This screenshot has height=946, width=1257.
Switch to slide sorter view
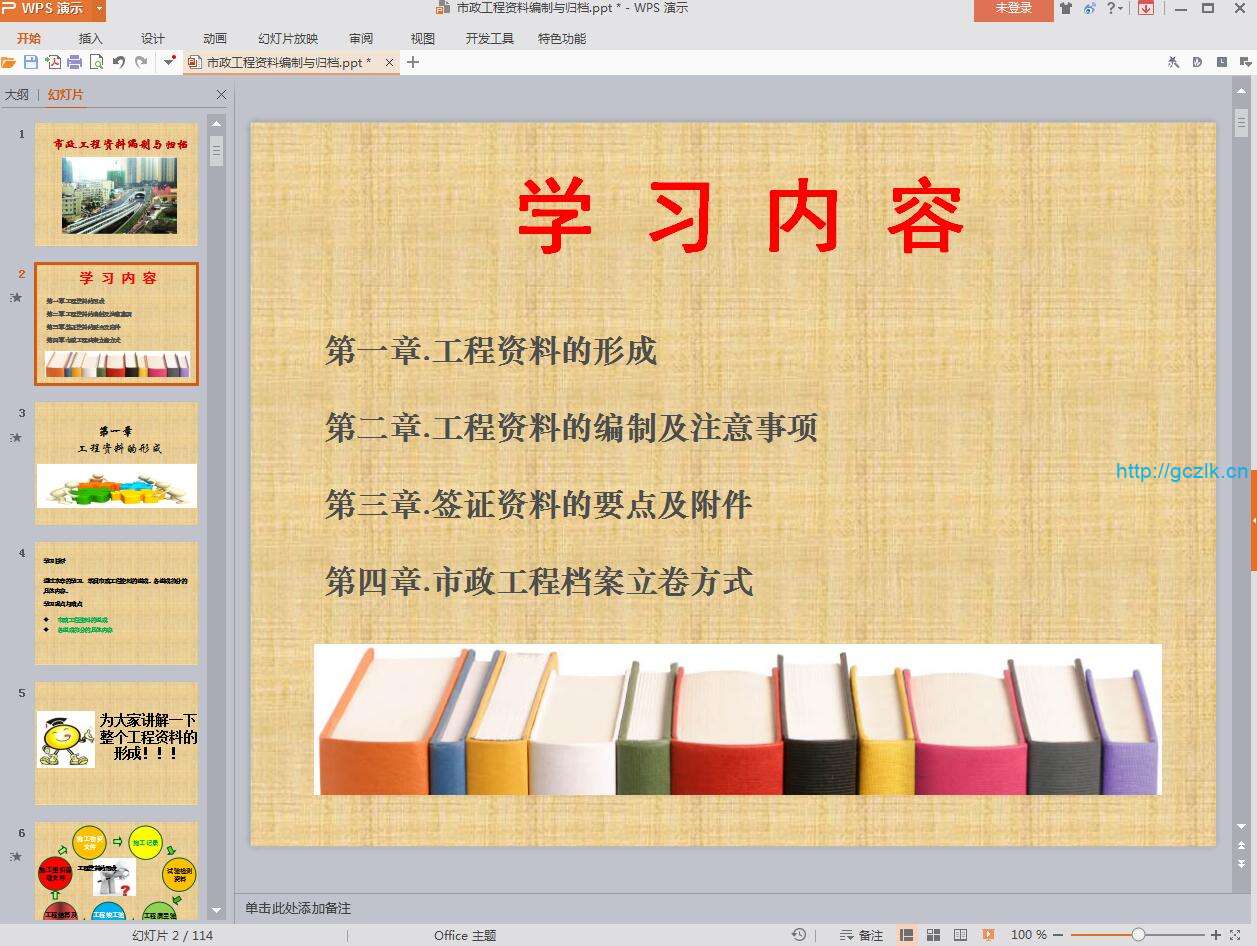(933, 935)
